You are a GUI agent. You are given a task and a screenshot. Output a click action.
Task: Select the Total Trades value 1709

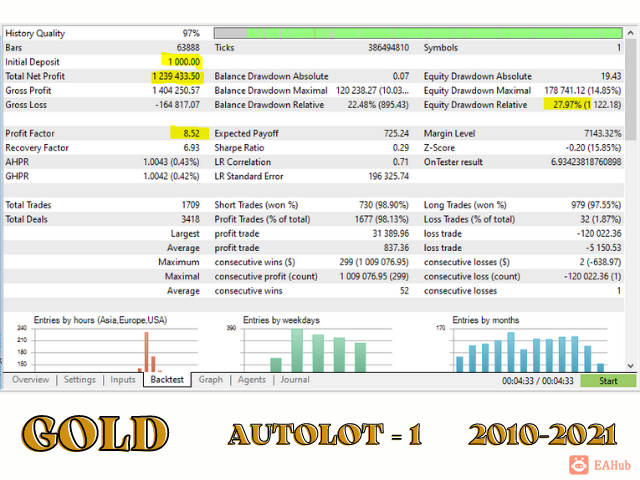point(191,205)
